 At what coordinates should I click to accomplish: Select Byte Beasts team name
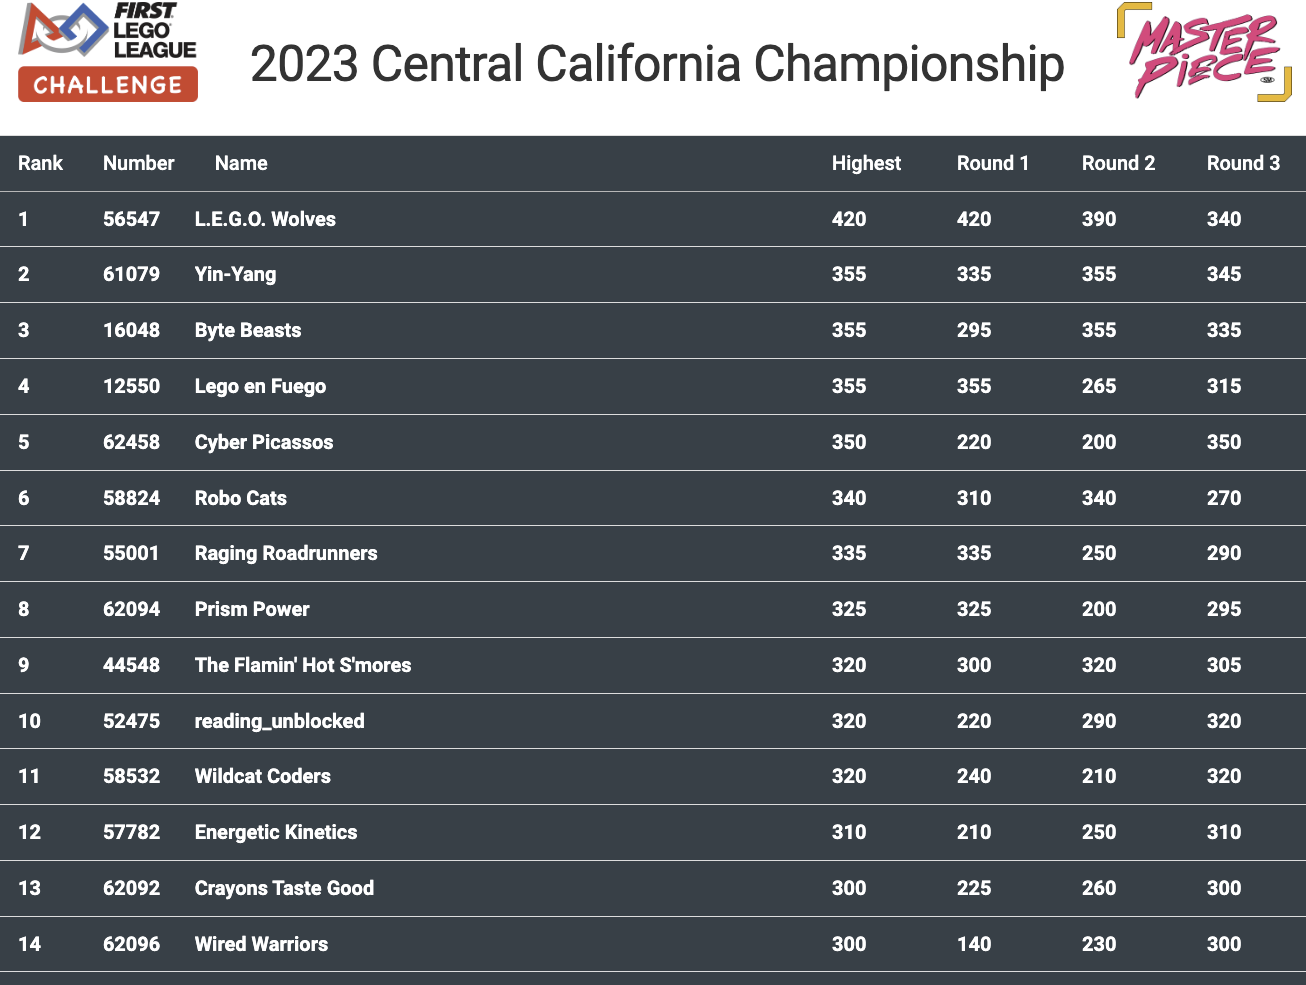pyautogui.click(x=248, y=330)
